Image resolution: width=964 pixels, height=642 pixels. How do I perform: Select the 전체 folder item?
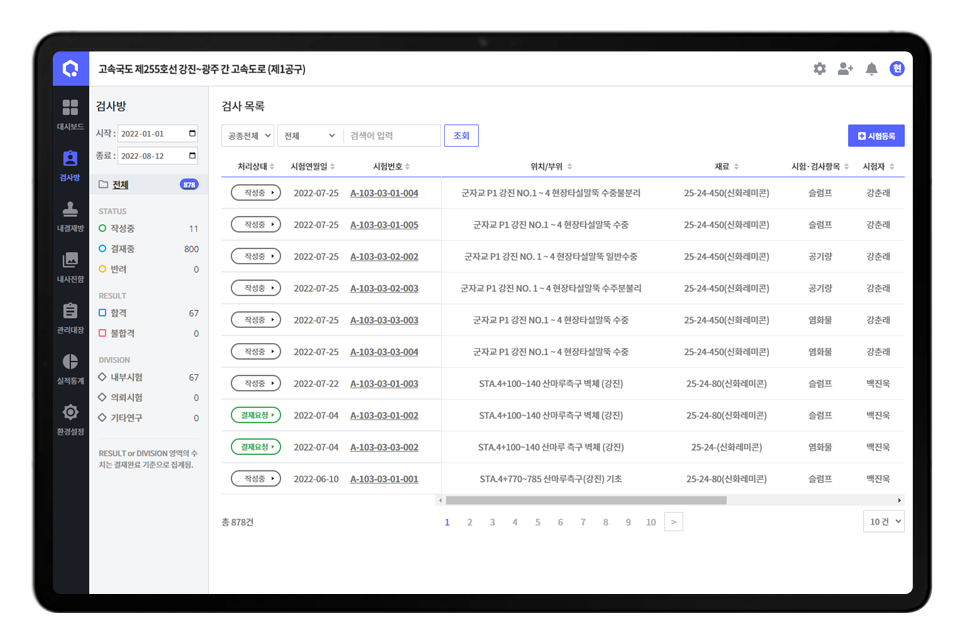pyautogui.click(x=120, y=185)
